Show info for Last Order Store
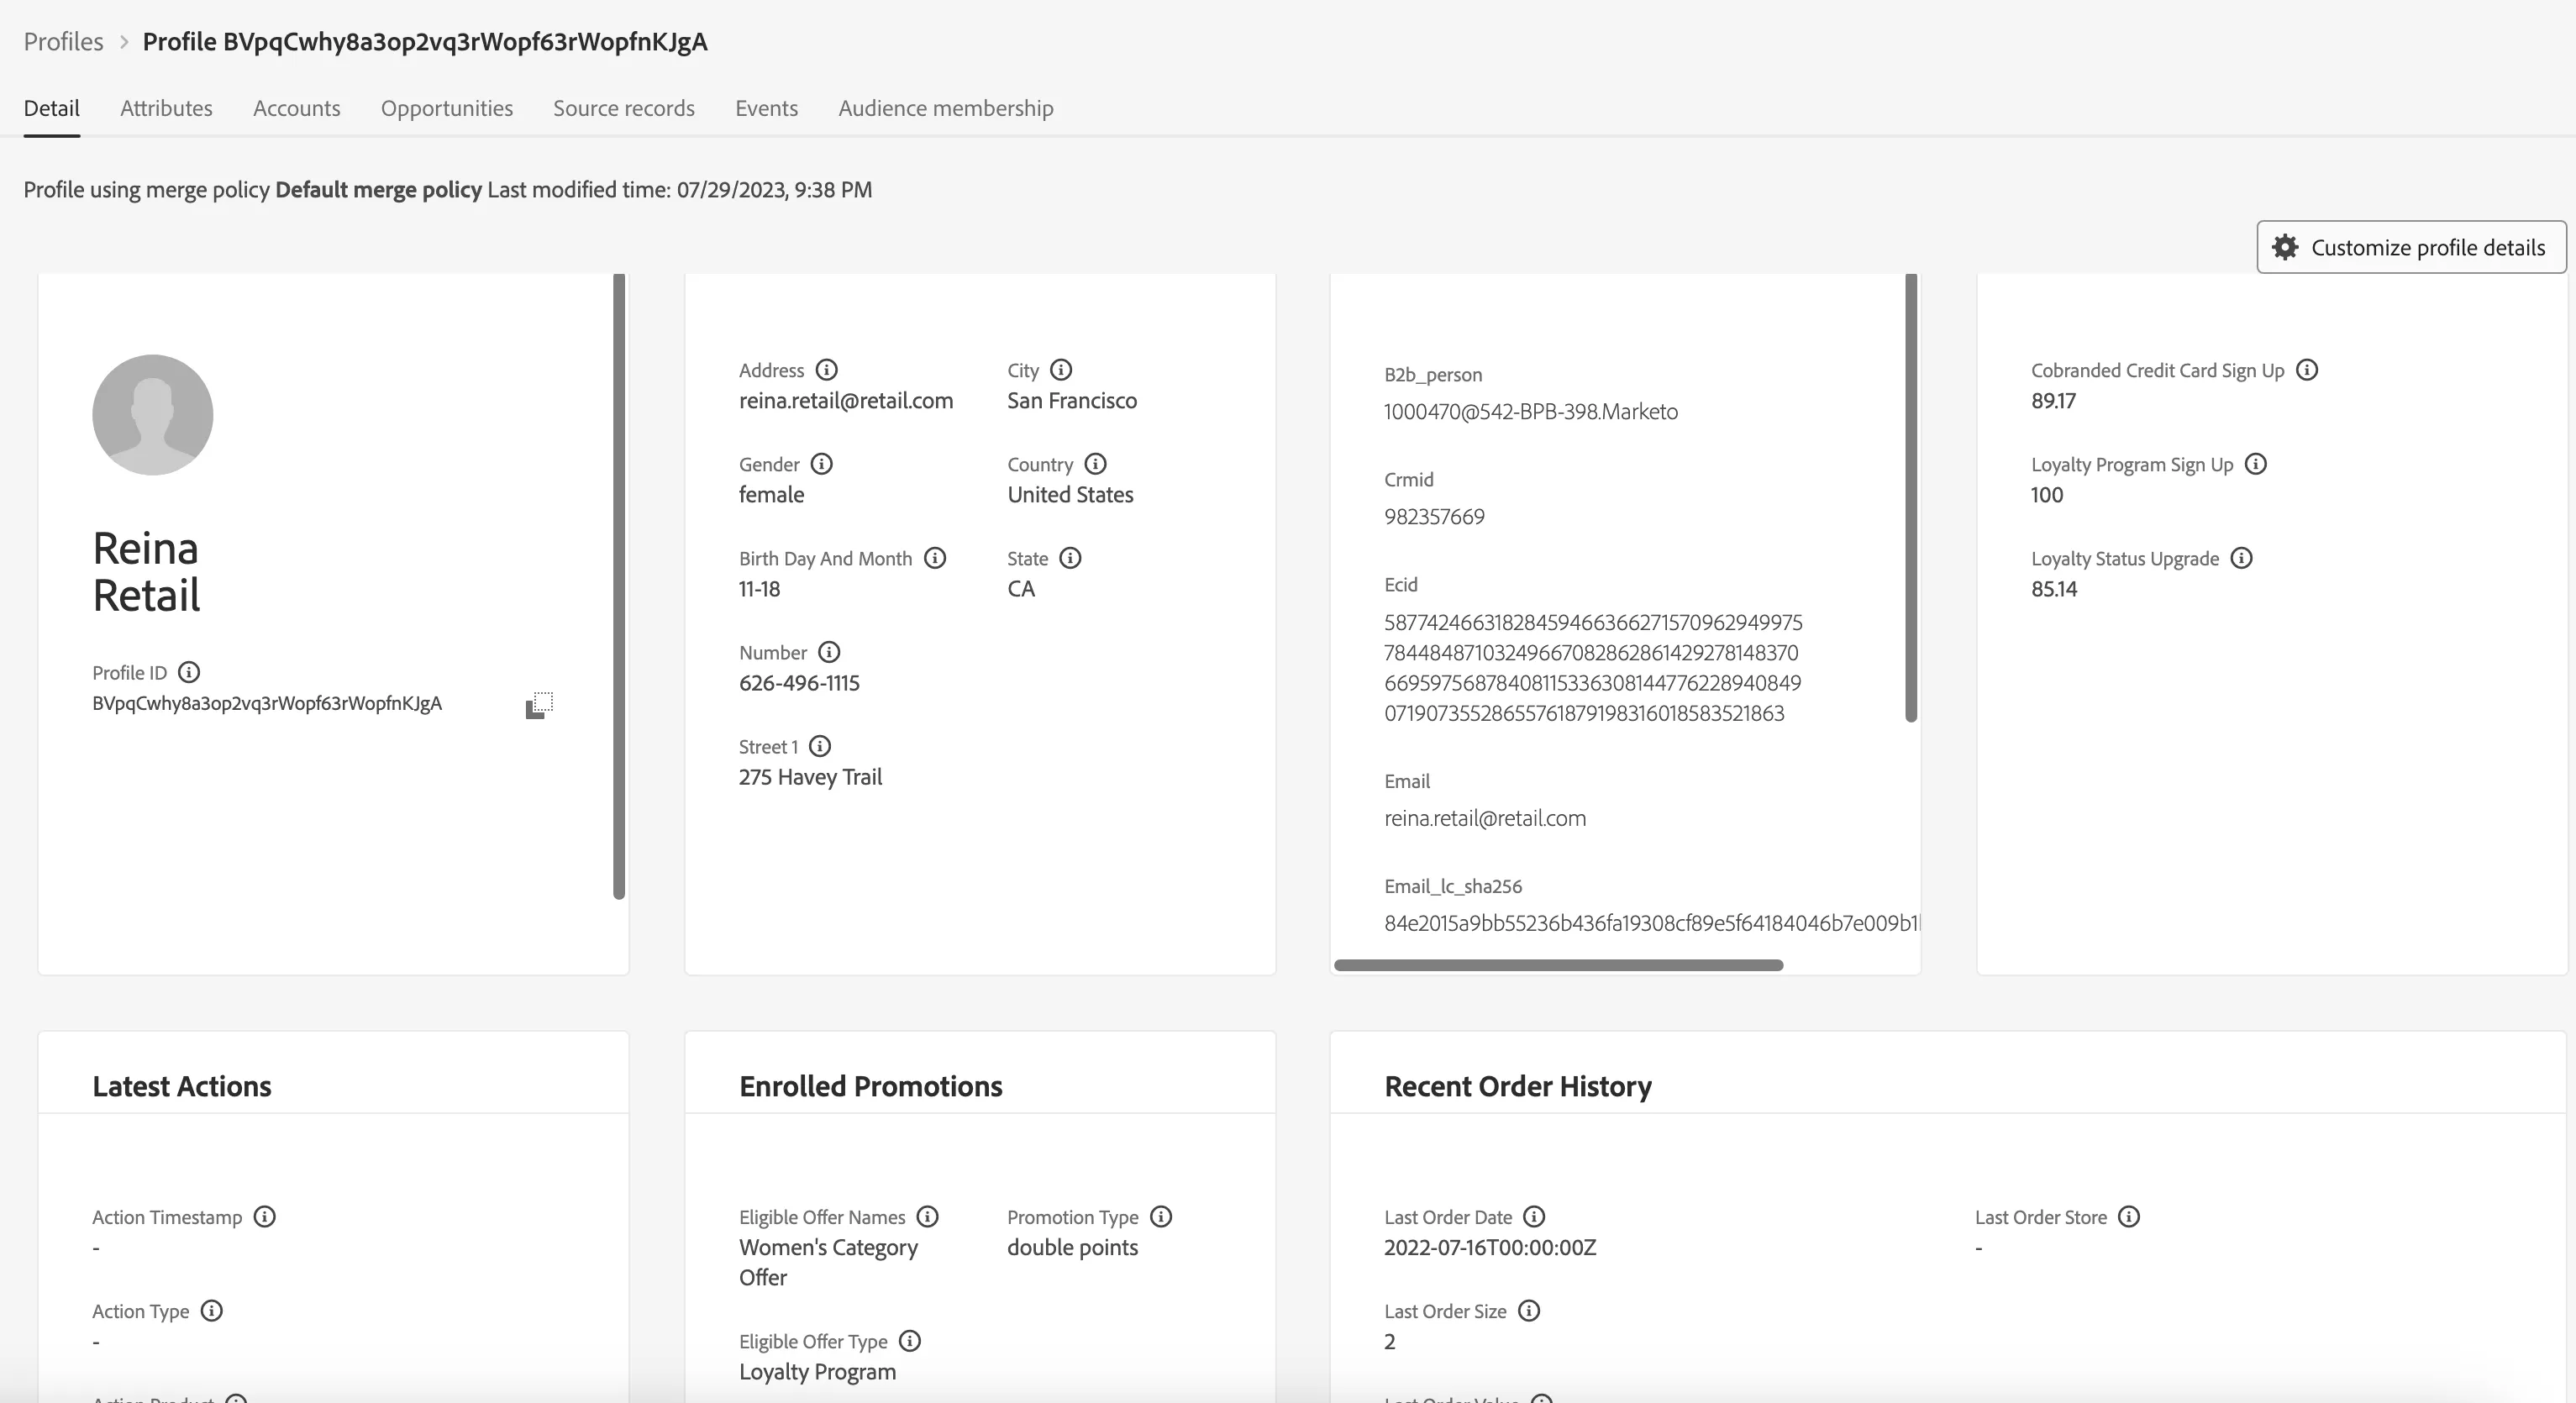 tap(2128, 1217)
